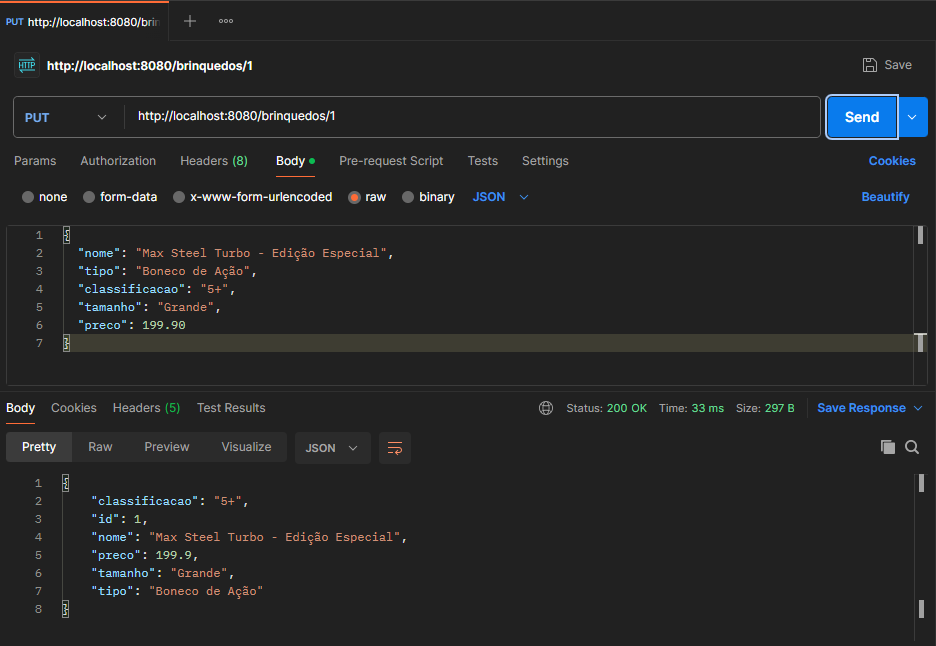Click "tipo": "Boneco de Ação" response line
This screenshot has width=936, height=646.
pyautogui.click(x=177, y=590)
